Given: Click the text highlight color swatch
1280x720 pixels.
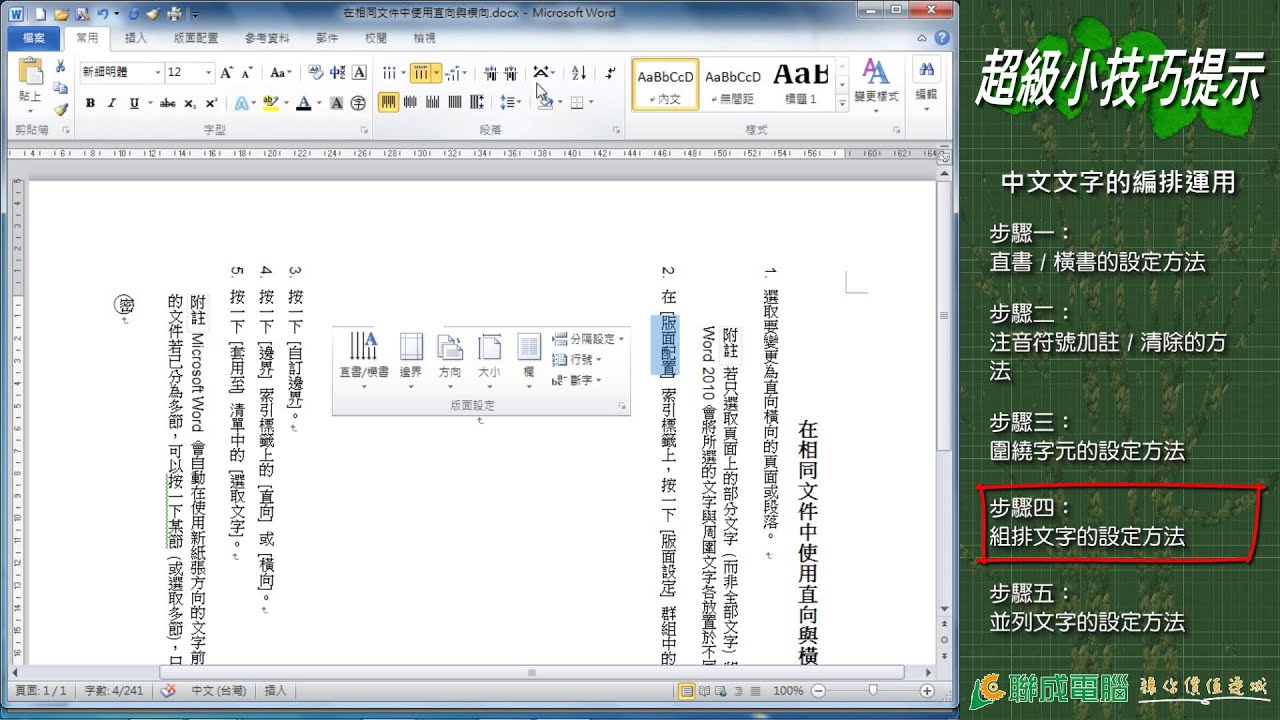Looking at the screenshot, I should click(x=269, y=102).
